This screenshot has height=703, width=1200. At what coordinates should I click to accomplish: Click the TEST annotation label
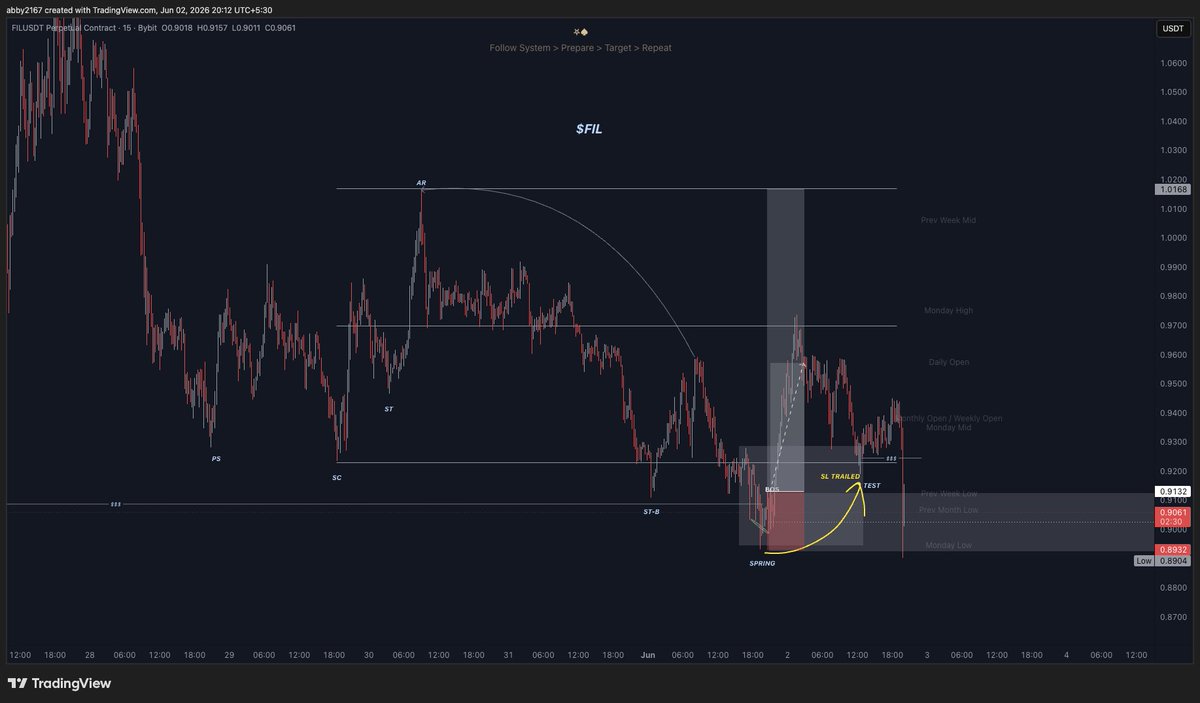pyautogui.click(x=872, y=485)
